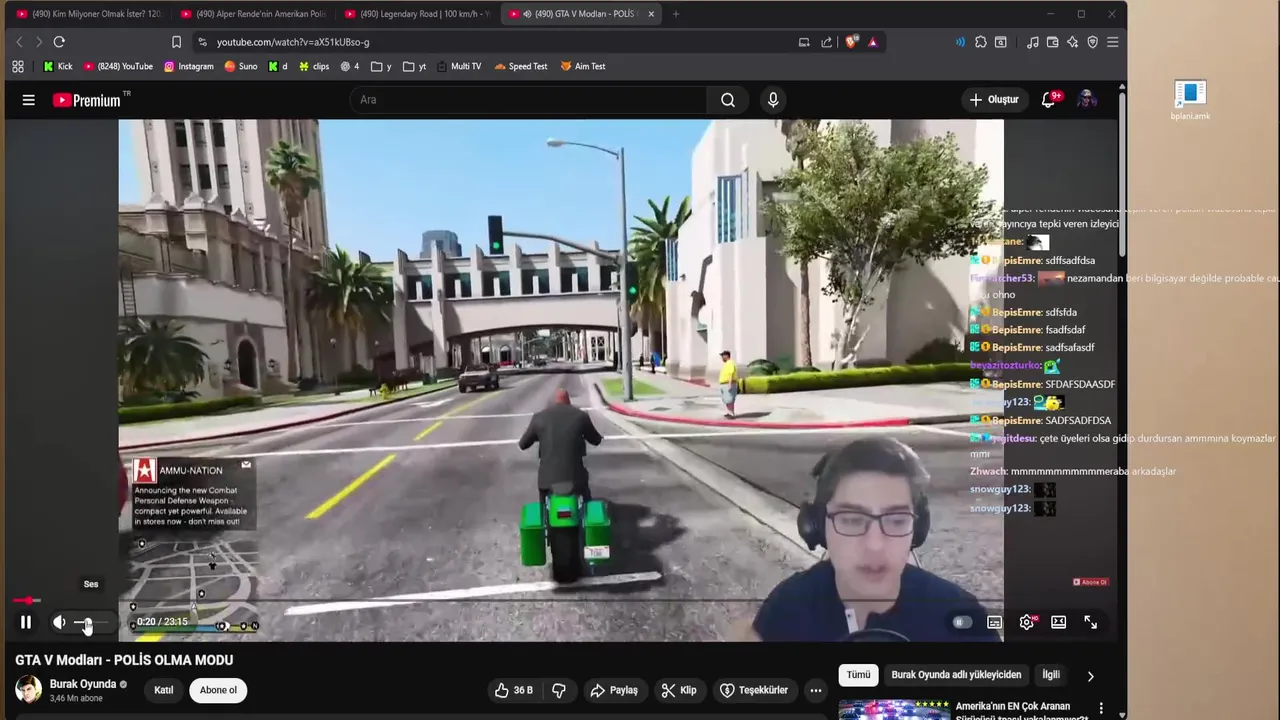This screenshot has width=1280, height=720.
Task: Switch to Alper Rende'nin Amerikan Polis tab
Action: (253, 14)
